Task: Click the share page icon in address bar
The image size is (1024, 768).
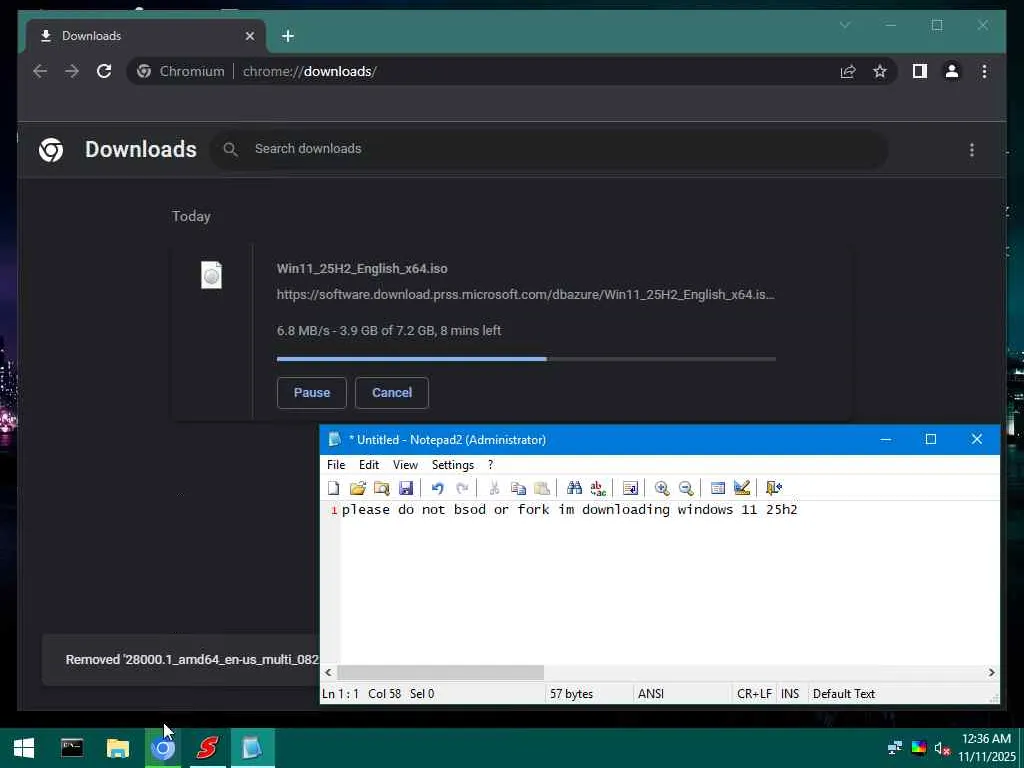Action: point(848,71)
